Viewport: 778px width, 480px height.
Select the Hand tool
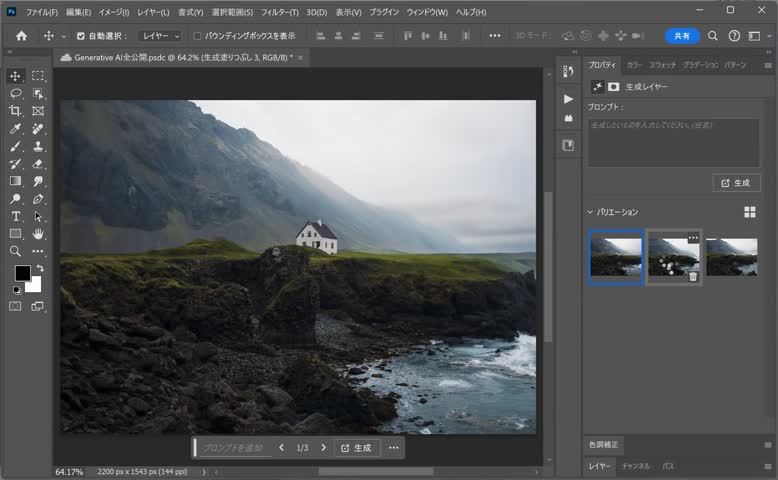38,234
